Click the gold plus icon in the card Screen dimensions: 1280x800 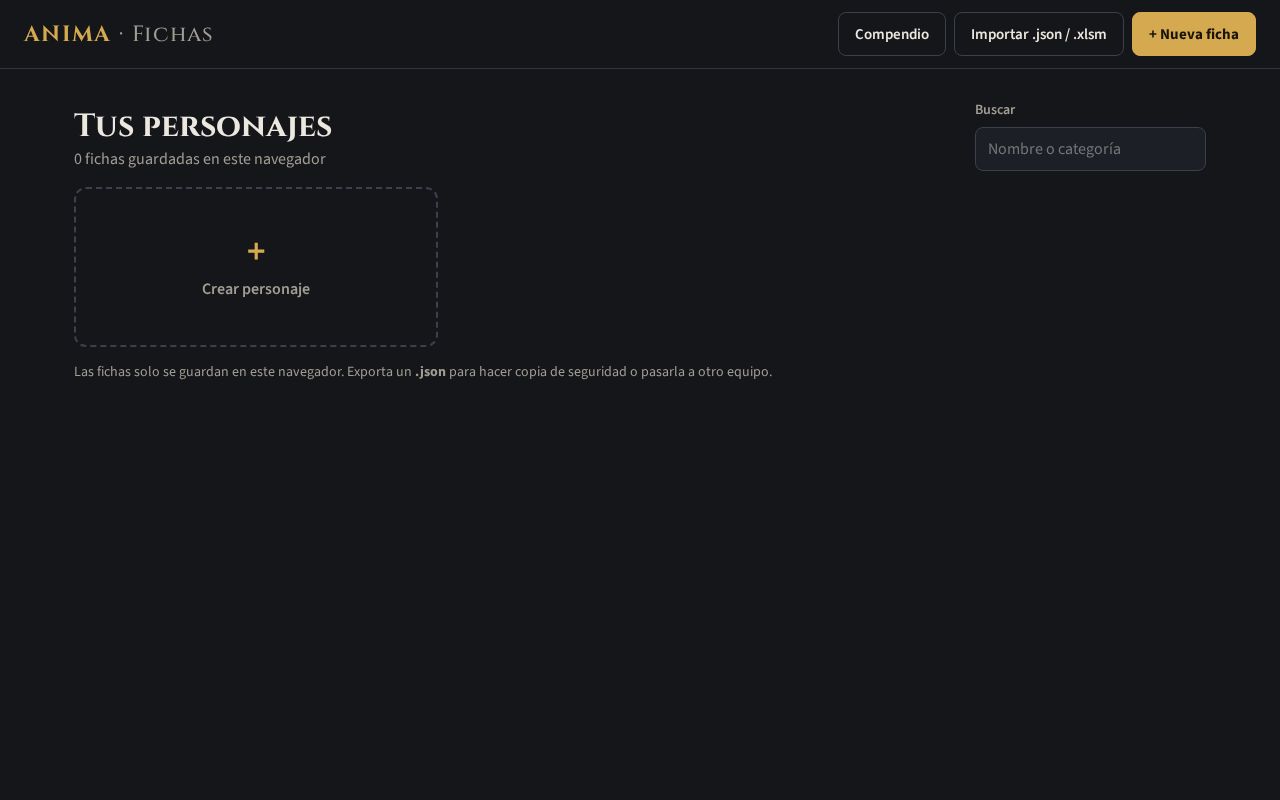tap(256, 251)
